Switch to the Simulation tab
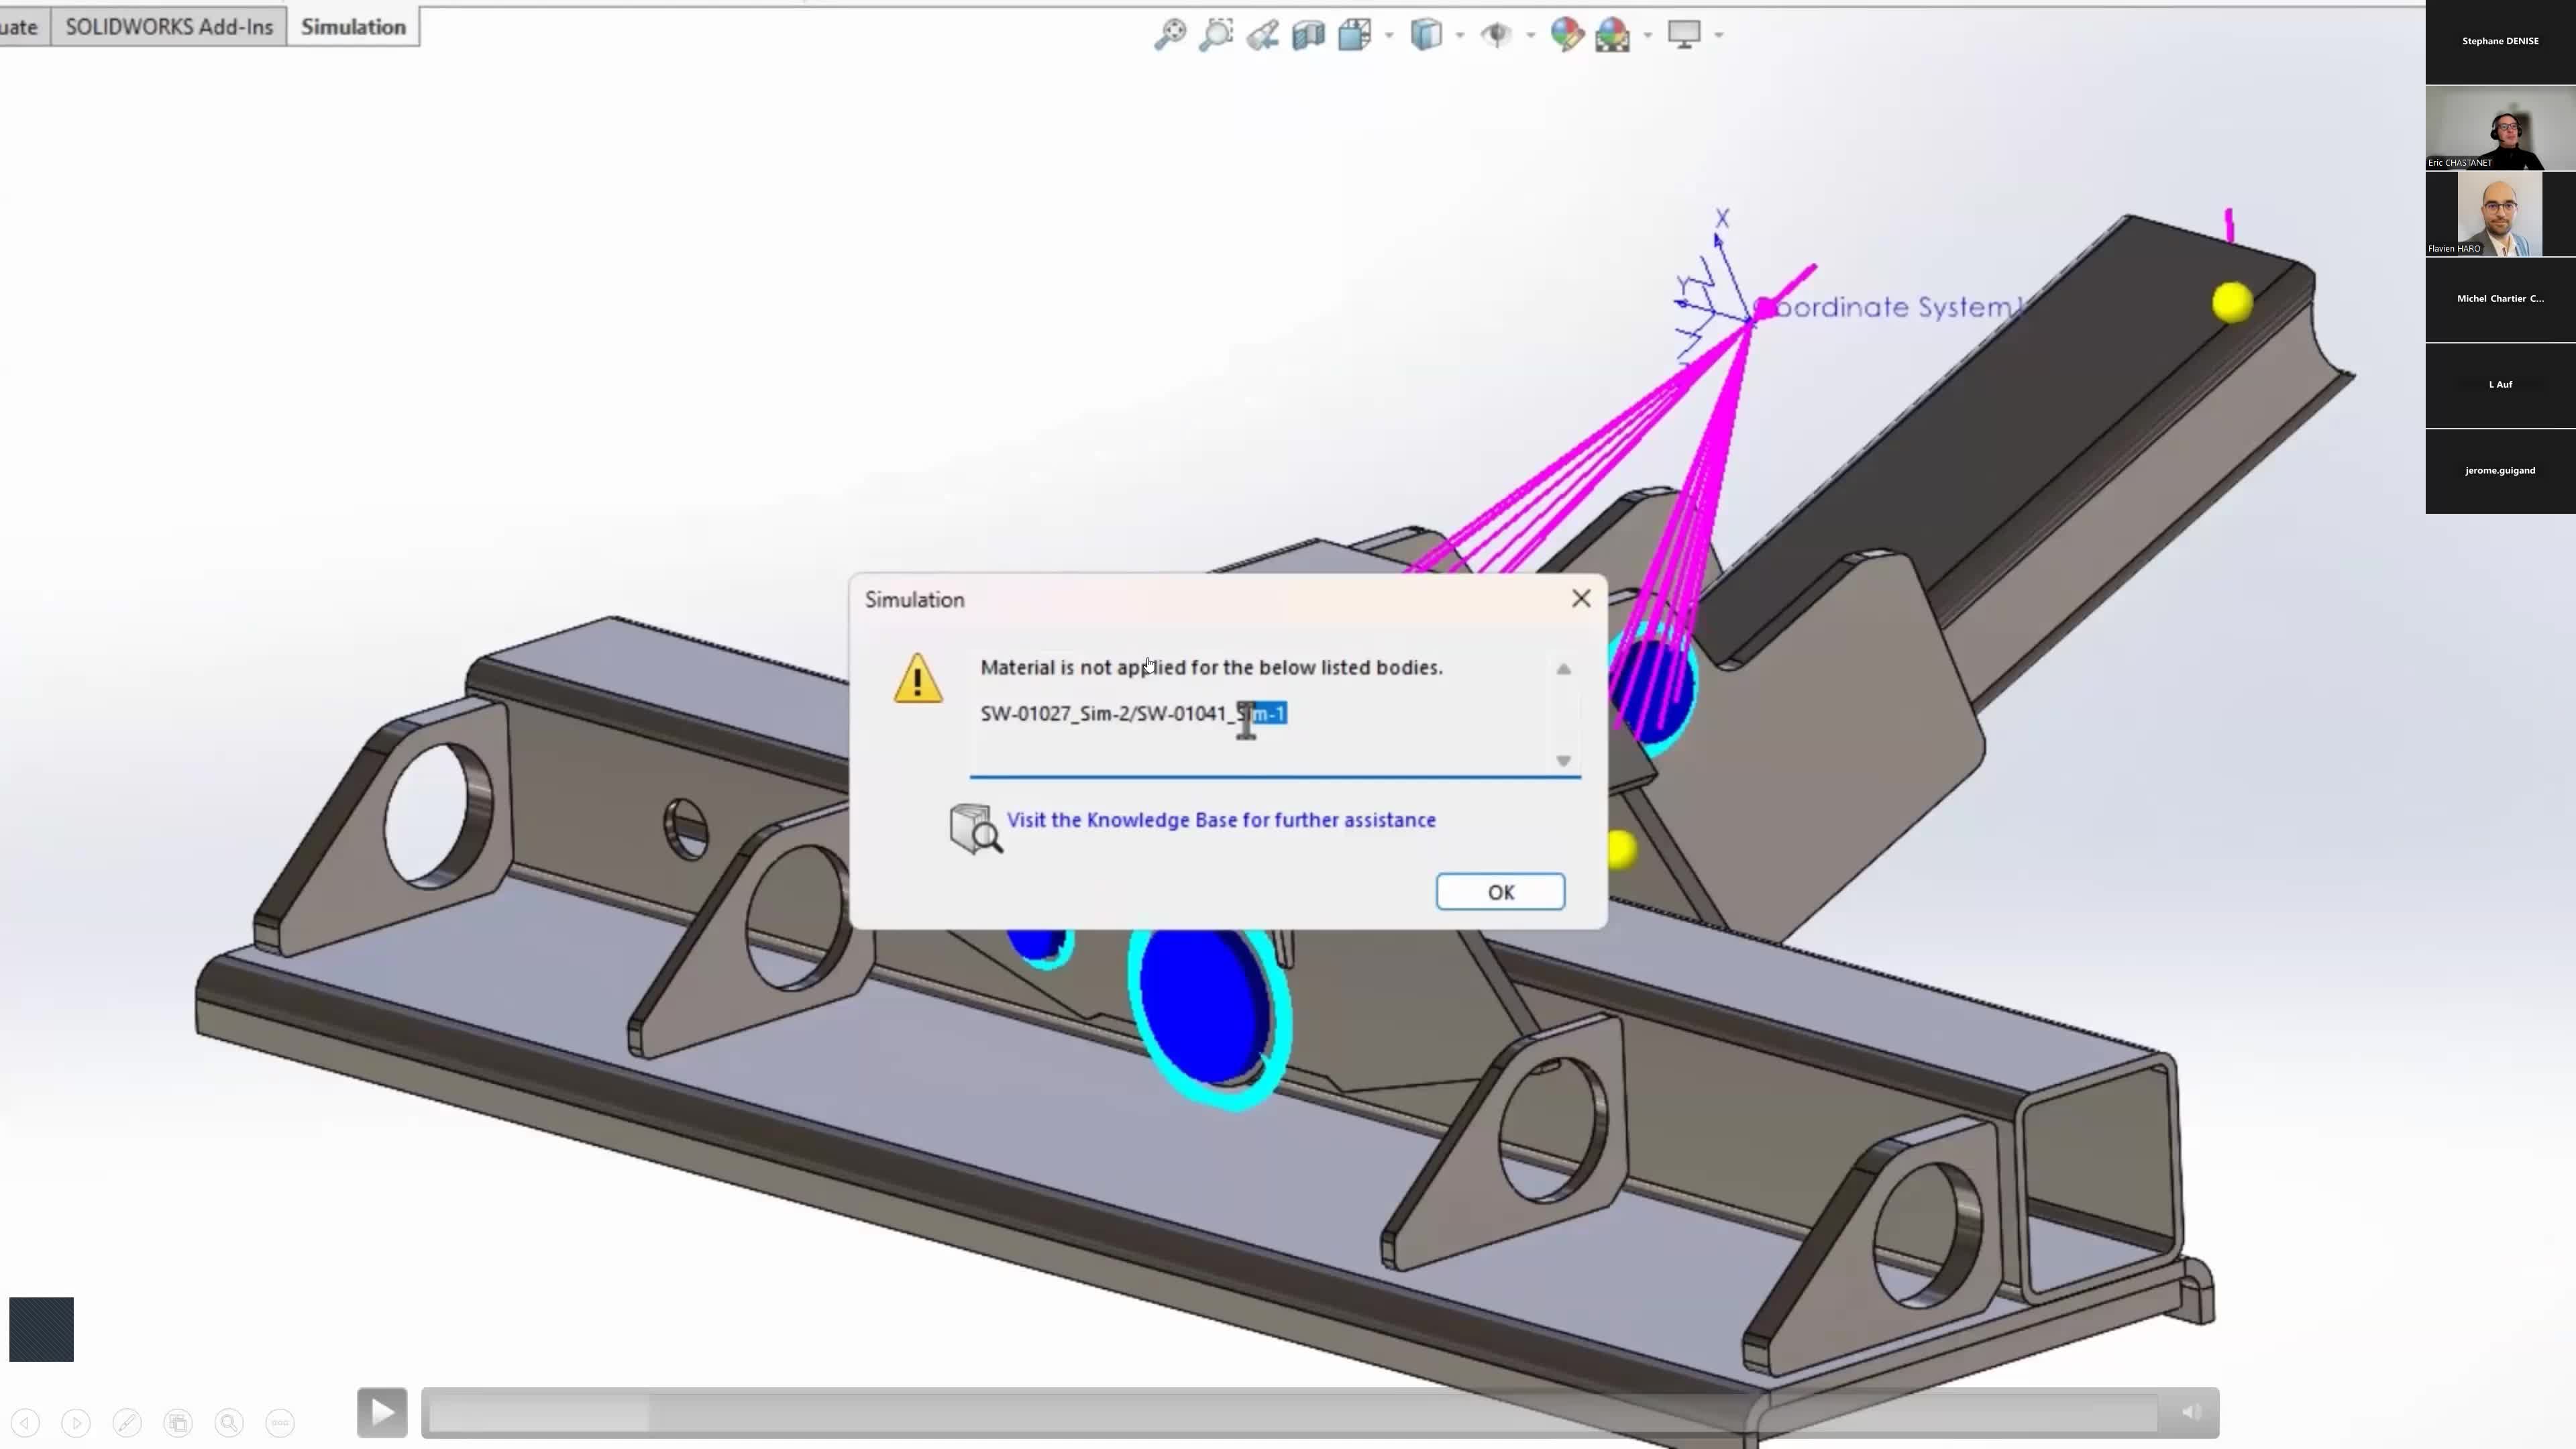This screenshot has width=2576, height=1449. (x=353, y=27)
